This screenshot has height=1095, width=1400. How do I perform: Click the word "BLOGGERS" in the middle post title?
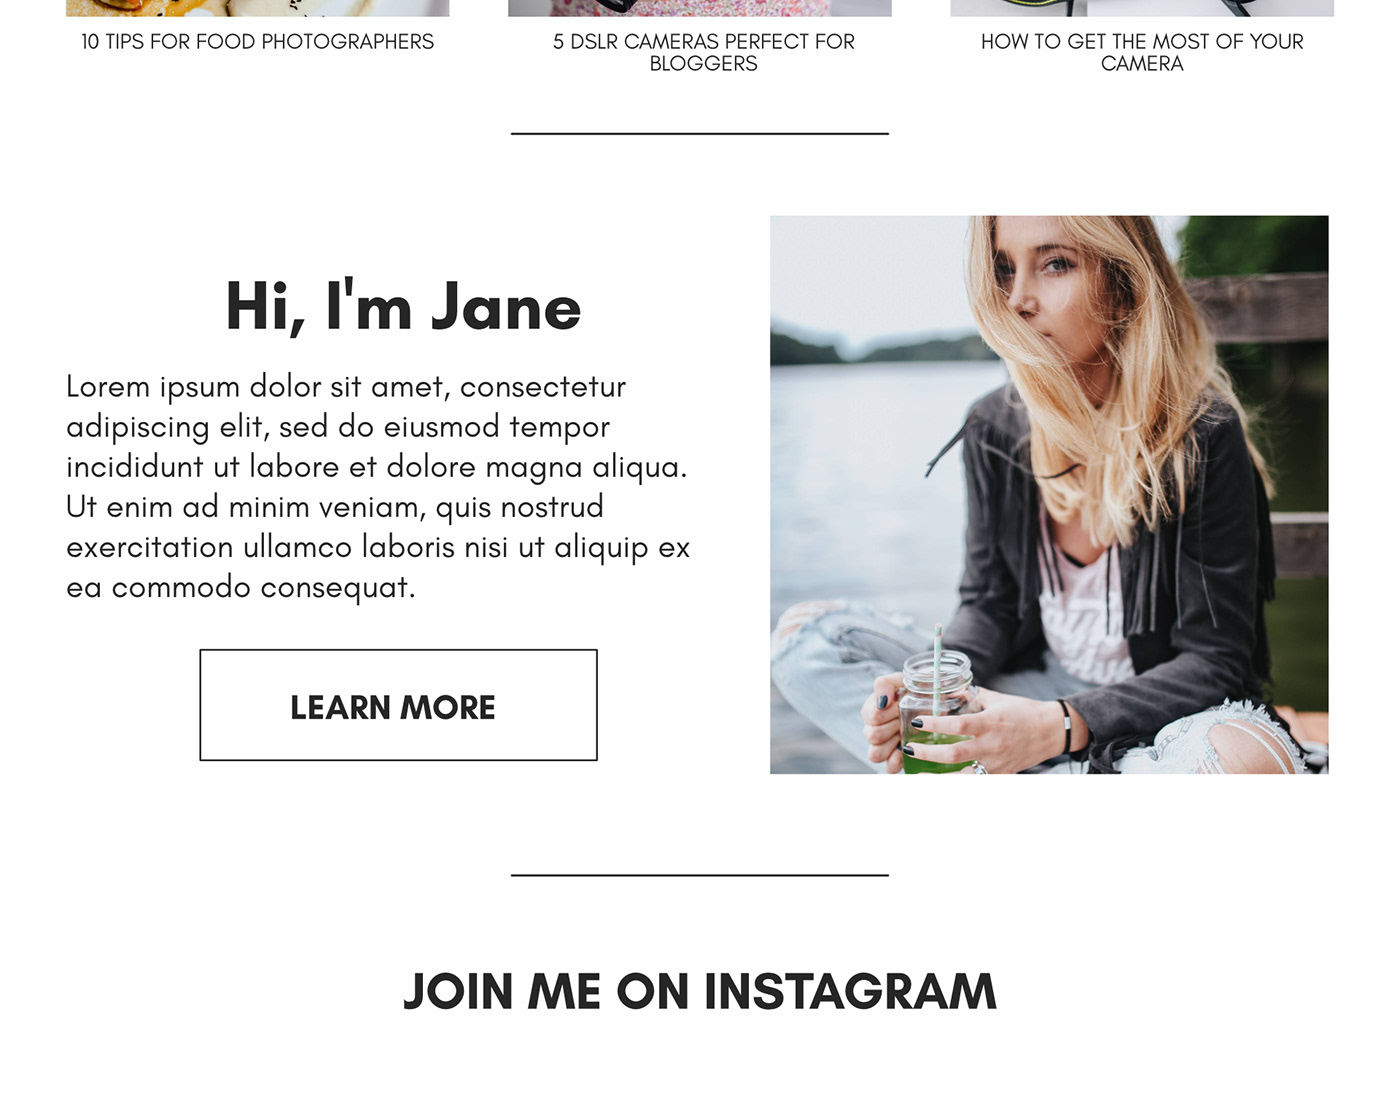pos(703,64)
